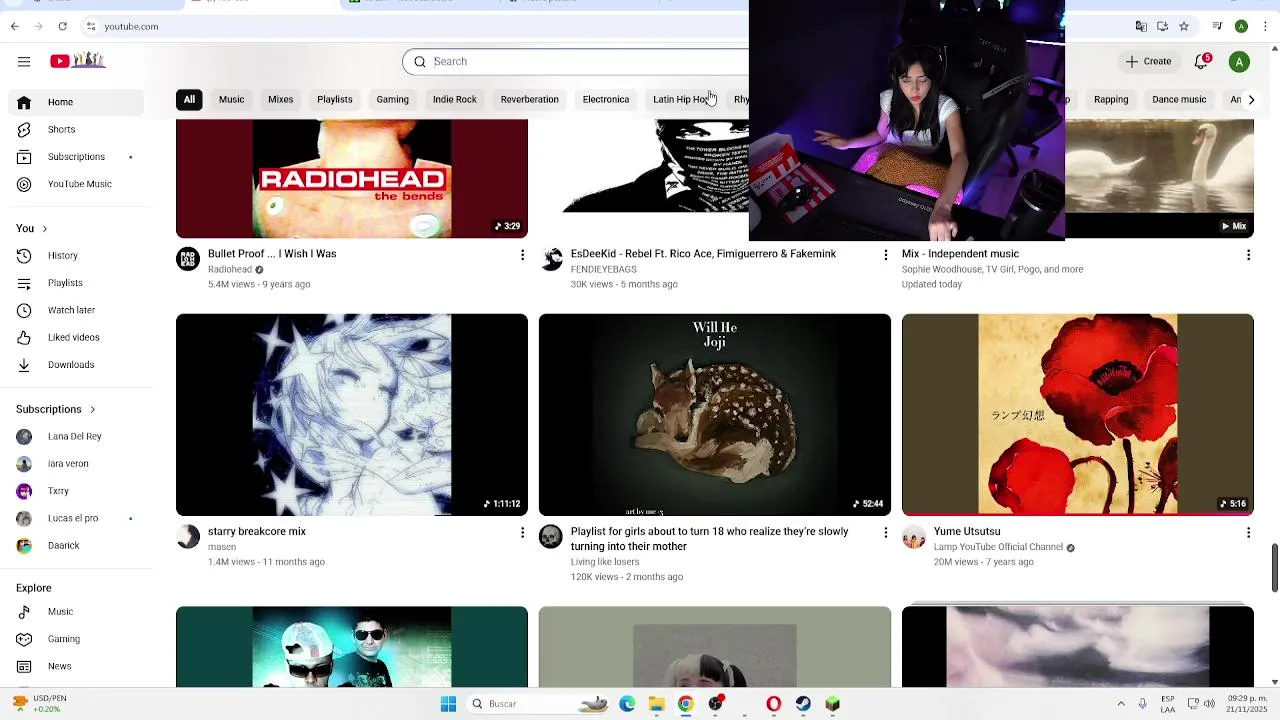Viewport: 1280px width, 720px height.
Task: Select the Rapping filter chip
Action: tap(1111, 99)
